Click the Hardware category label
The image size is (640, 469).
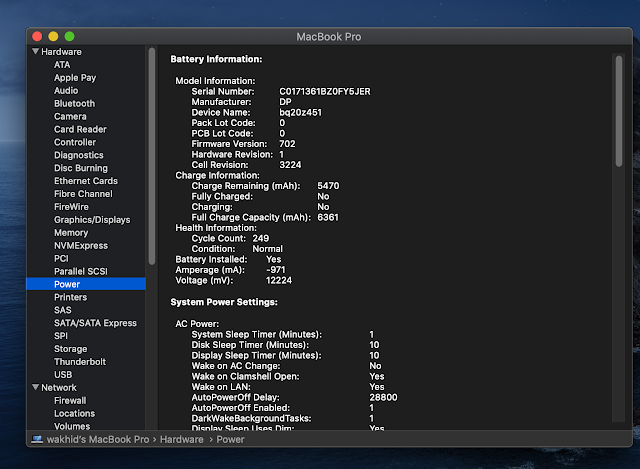point(61,52)
